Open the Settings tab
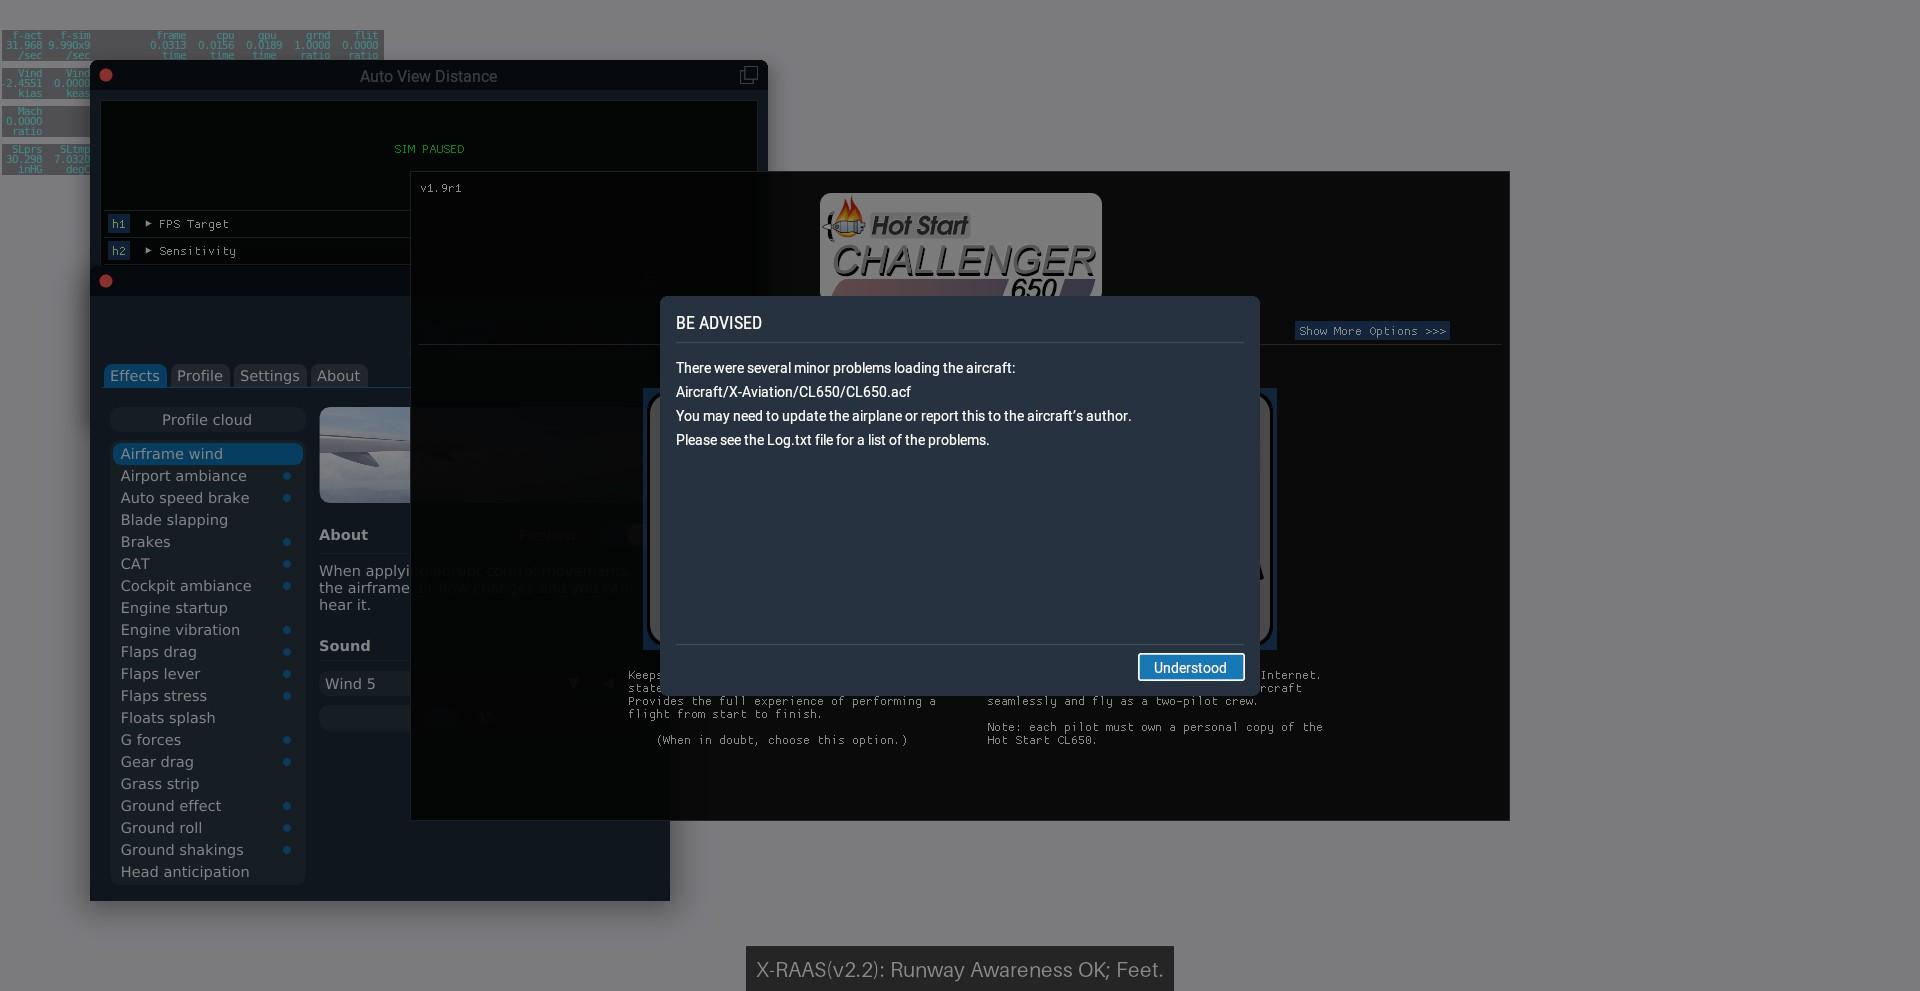The height and width of the screenshot is (991, 1920). (269, 376)
